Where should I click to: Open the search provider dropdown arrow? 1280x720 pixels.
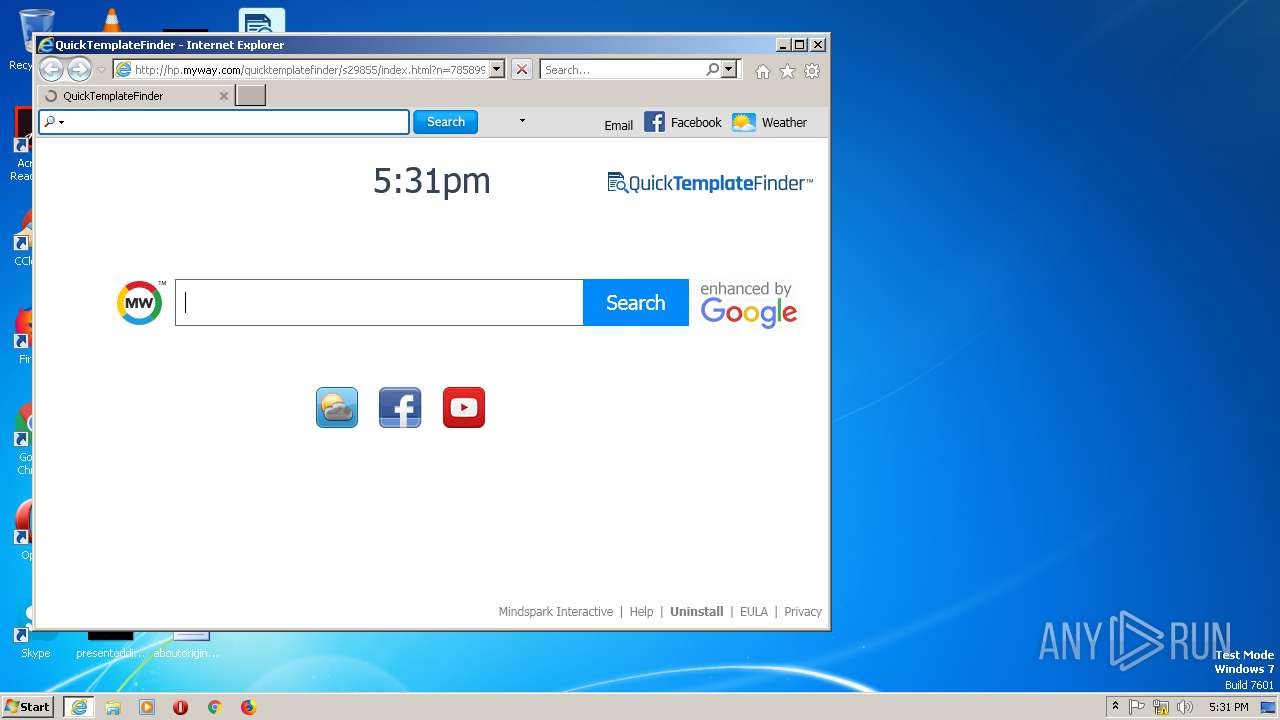(x=729, y=70)
